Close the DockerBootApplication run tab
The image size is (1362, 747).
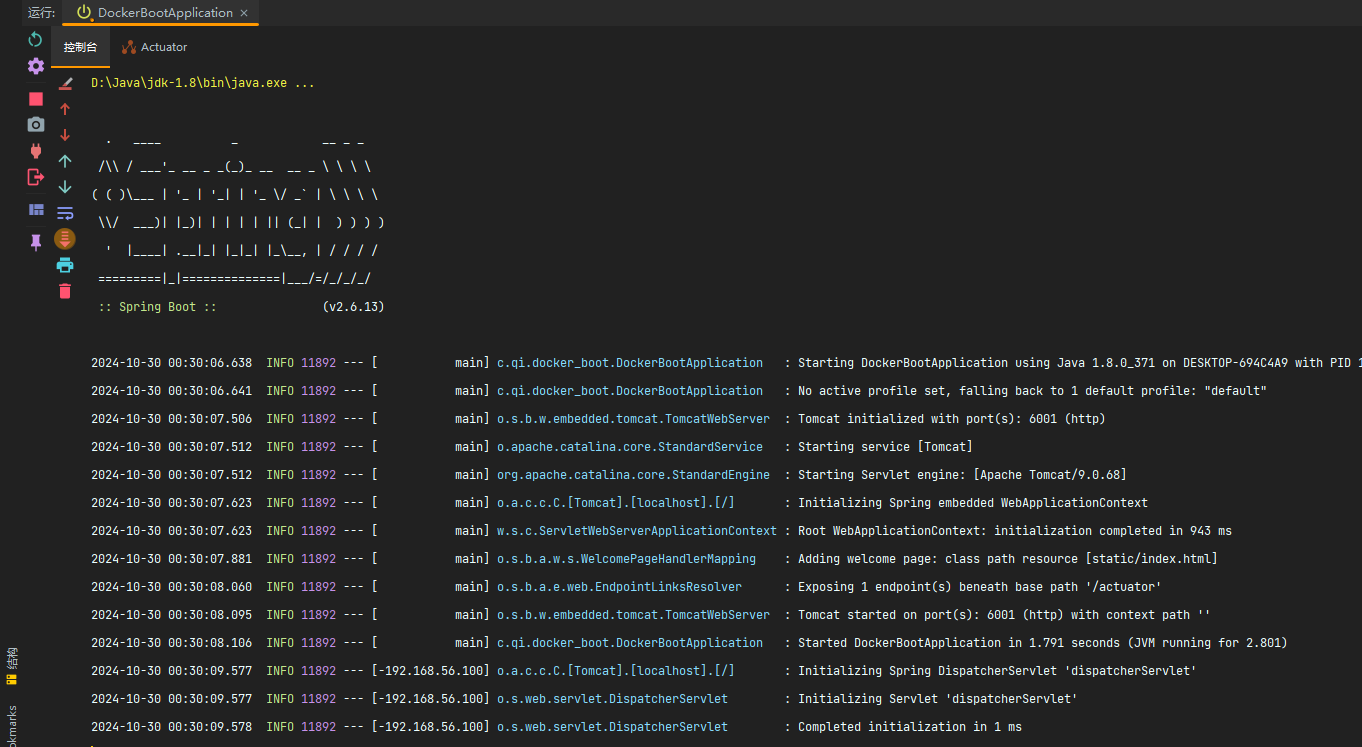point(244,13)
